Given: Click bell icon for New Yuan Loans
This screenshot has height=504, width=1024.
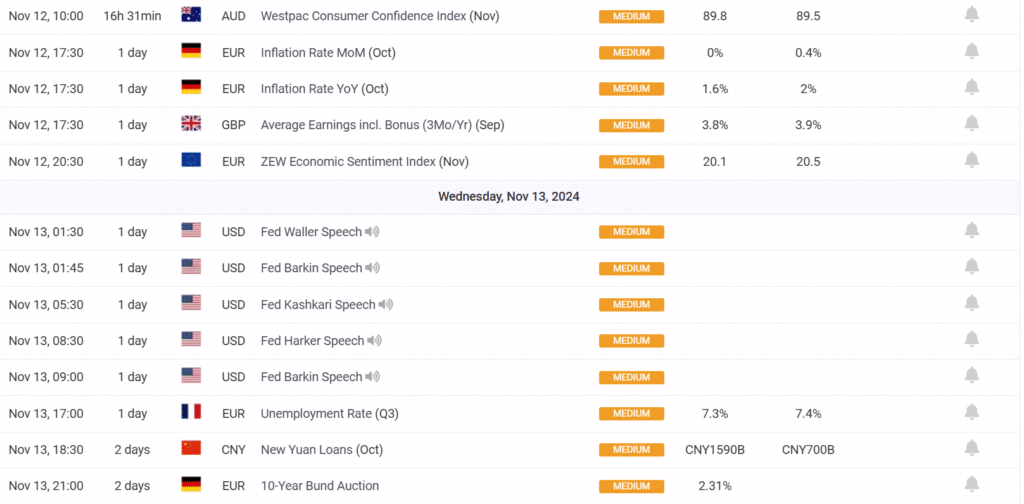Looking at the screenshot, I should pos(971,449).
